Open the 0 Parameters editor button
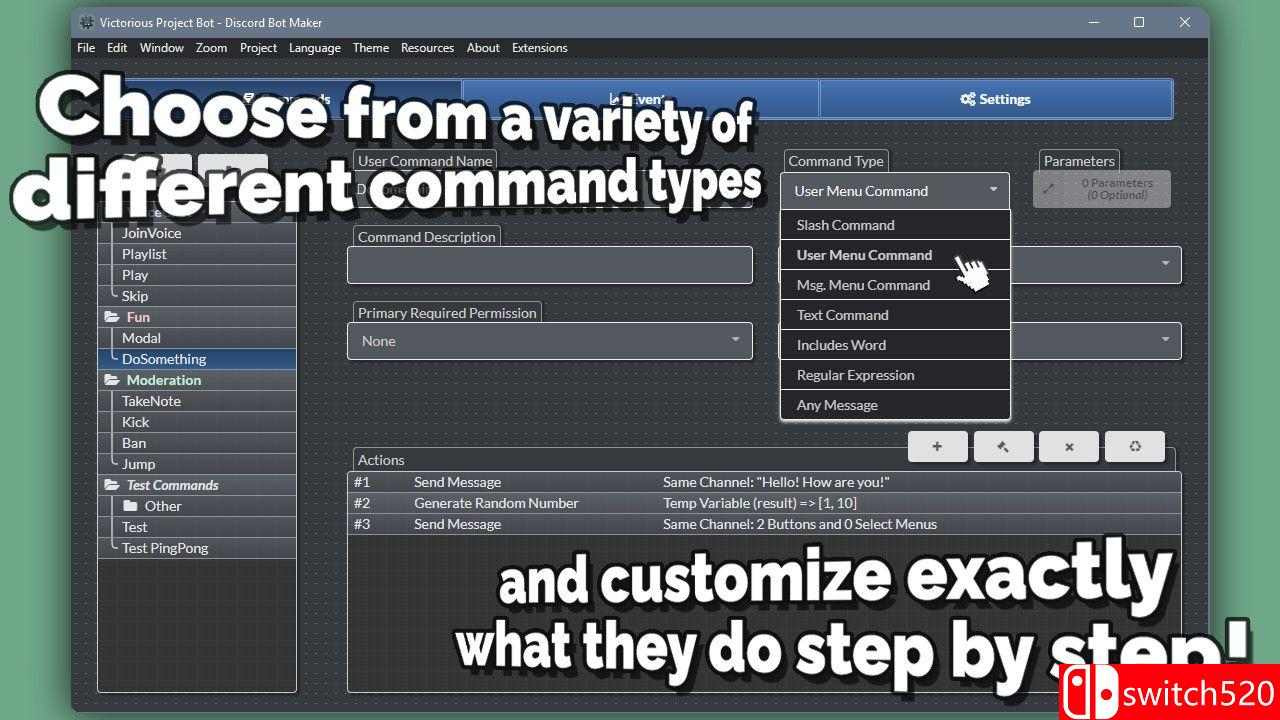Viewport: 1280px width, 720px height. tap(1101, 190)
